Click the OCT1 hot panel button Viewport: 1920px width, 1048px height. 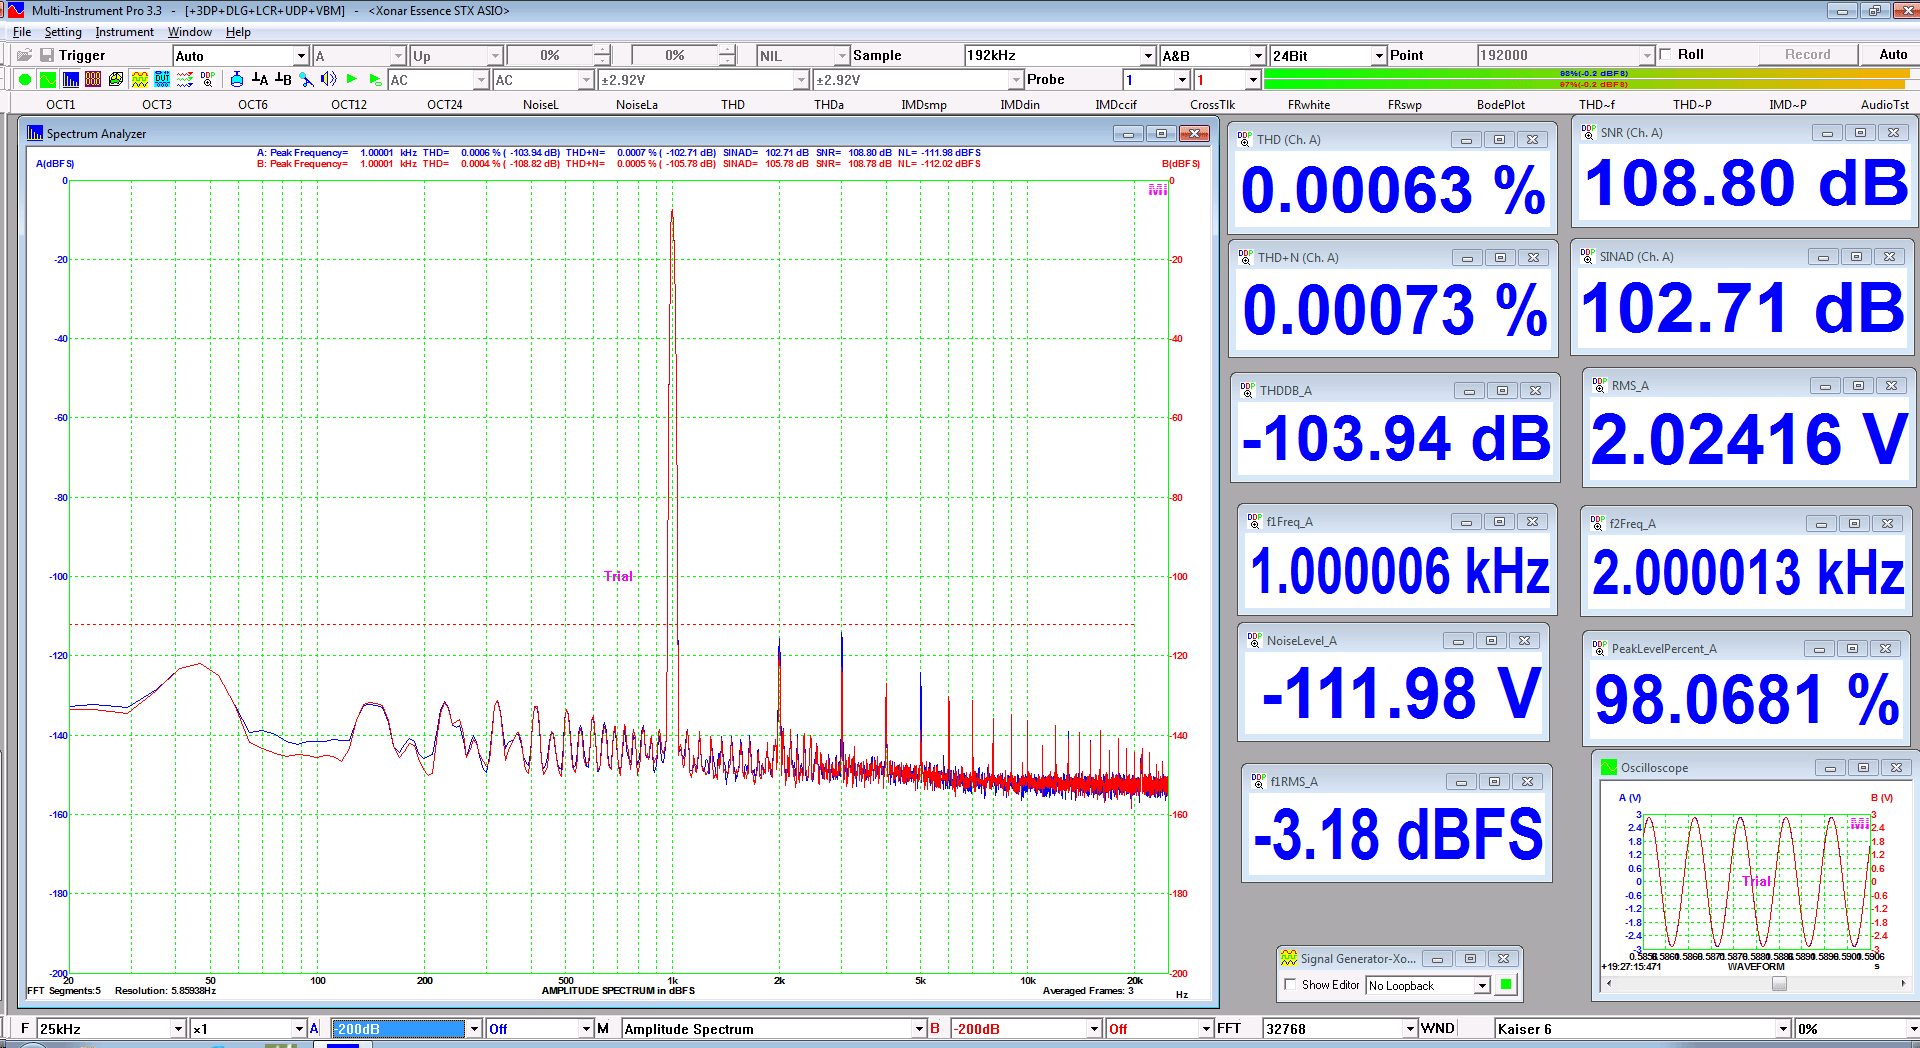click(x=61, y=104)
